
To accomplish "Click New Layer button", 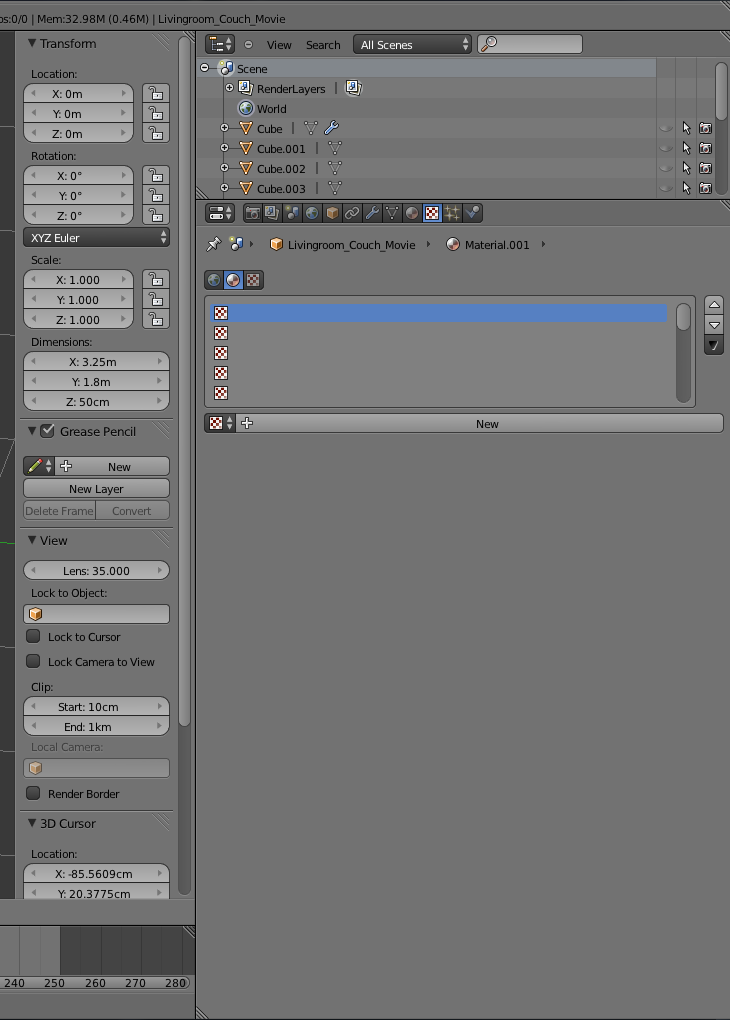I will click(96, 489).
